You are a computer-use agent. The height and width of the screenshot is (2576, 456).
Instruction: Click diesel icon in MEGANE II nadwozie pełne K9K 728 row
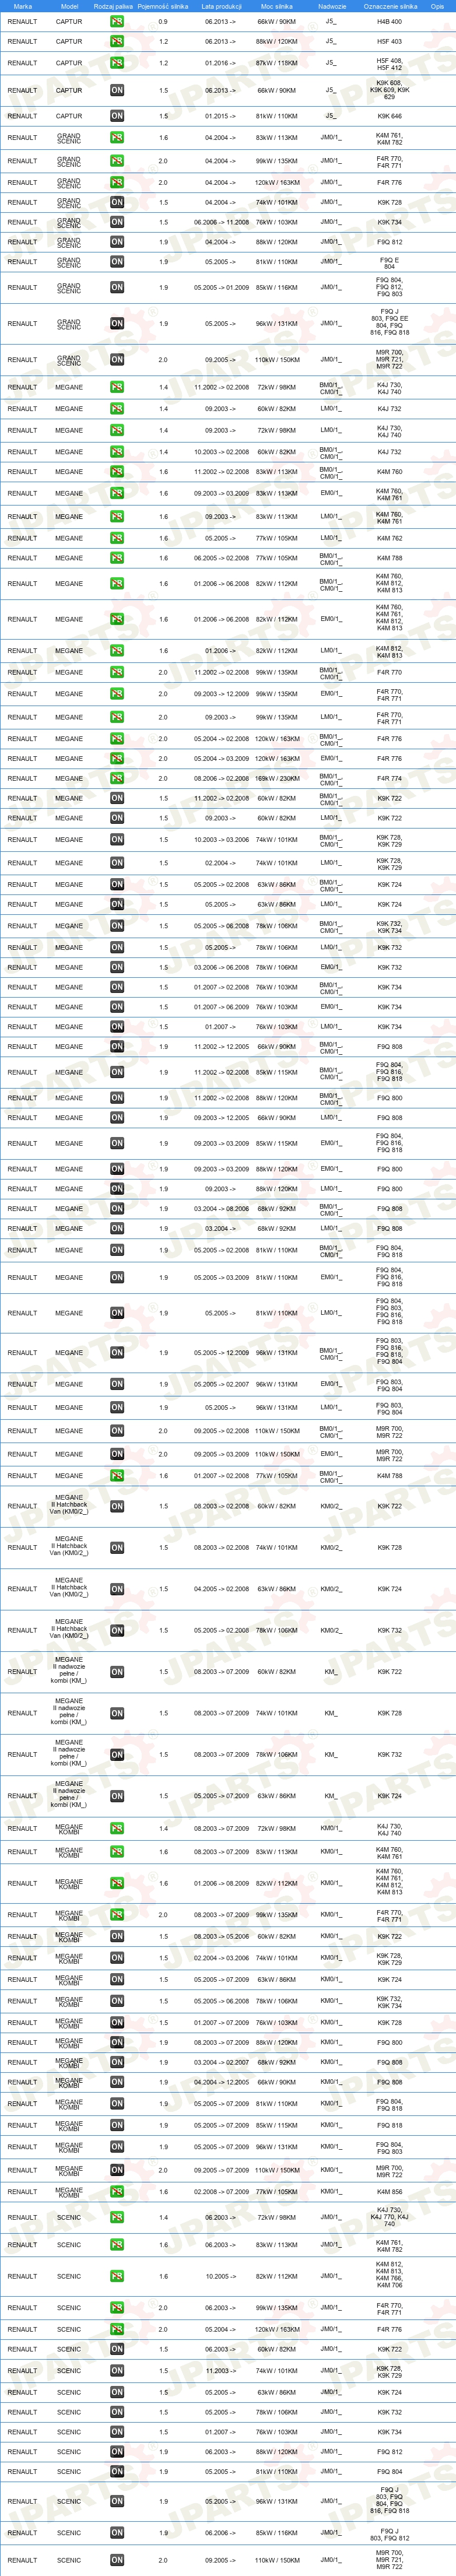coord(117,1713)
